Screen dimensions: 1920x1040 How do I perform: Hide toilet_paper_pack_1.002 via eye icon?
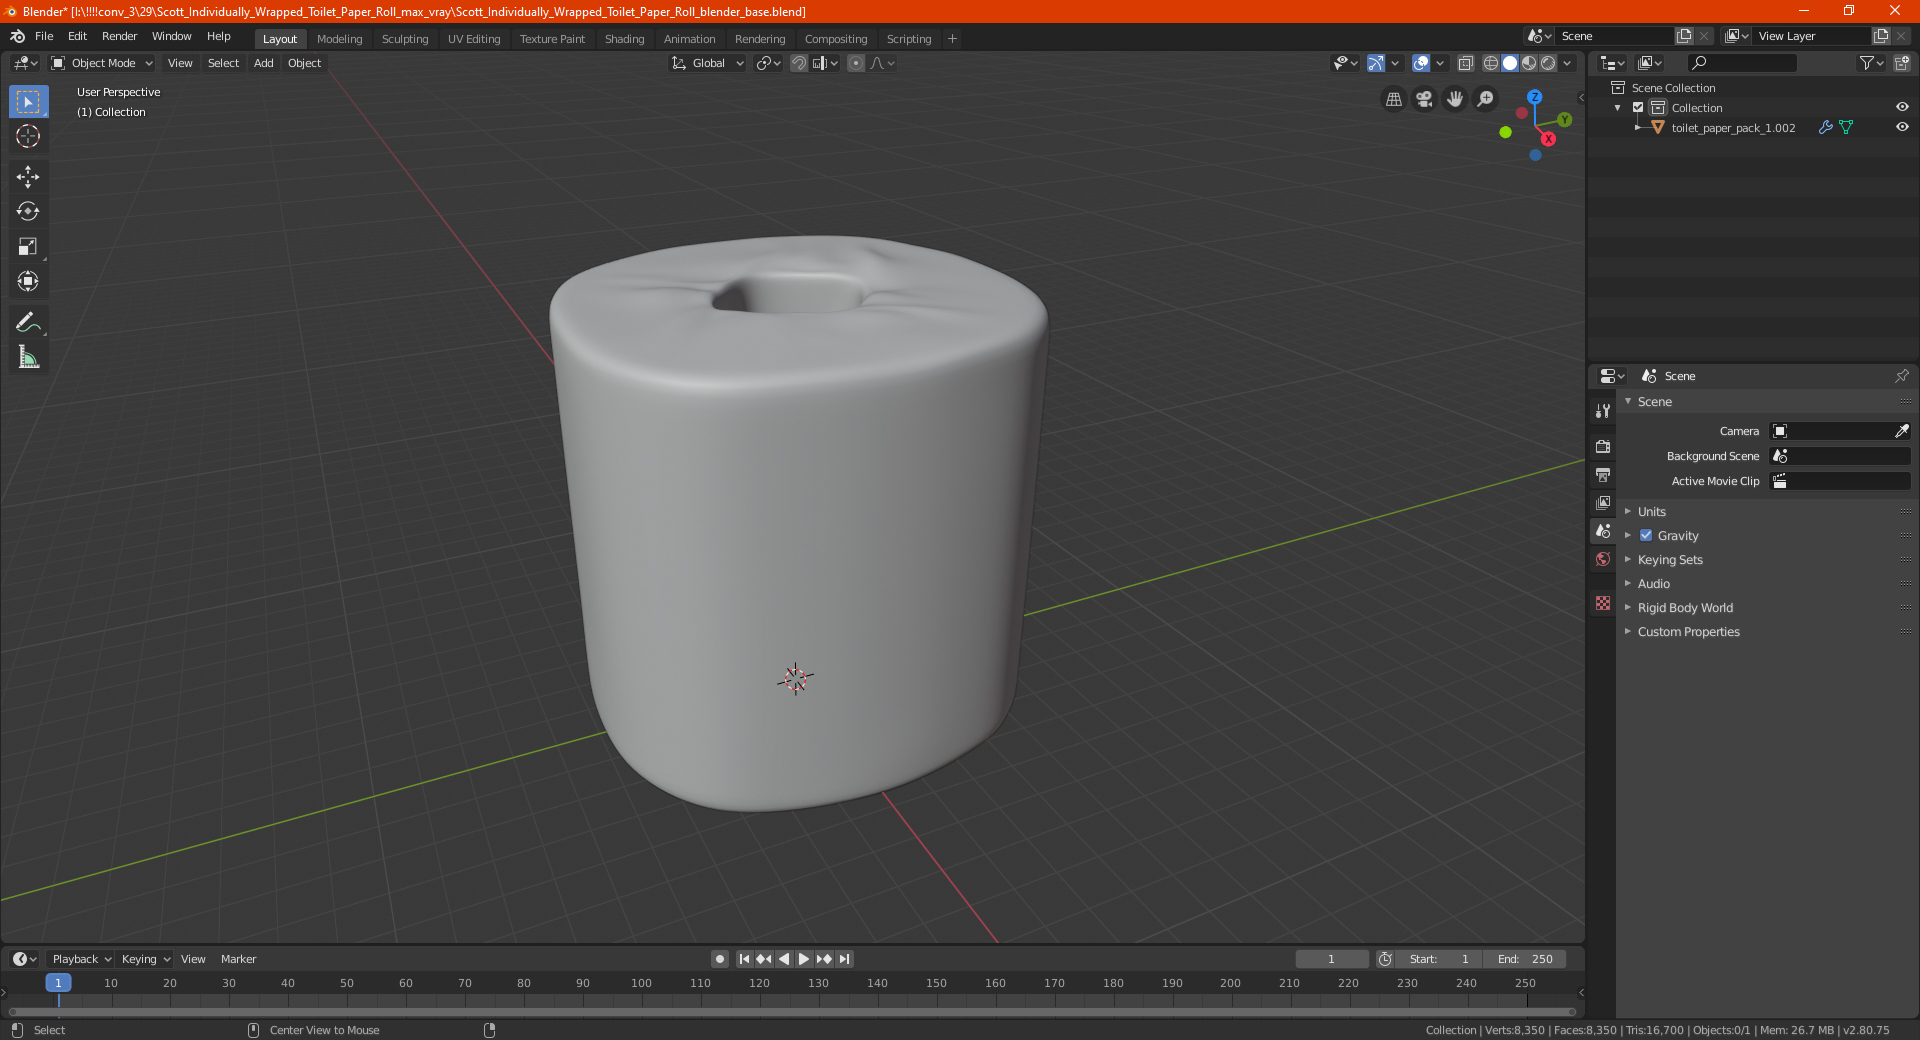(1902, 128)
